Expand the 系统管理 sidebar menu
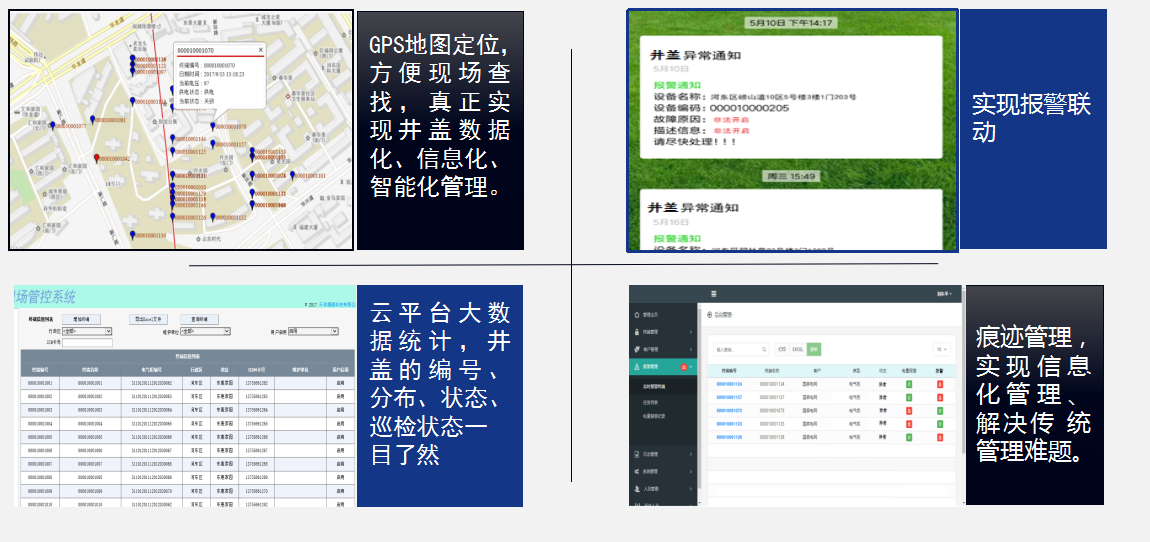Viewport: 1150px width, 542px height. (x=663, y=472)
